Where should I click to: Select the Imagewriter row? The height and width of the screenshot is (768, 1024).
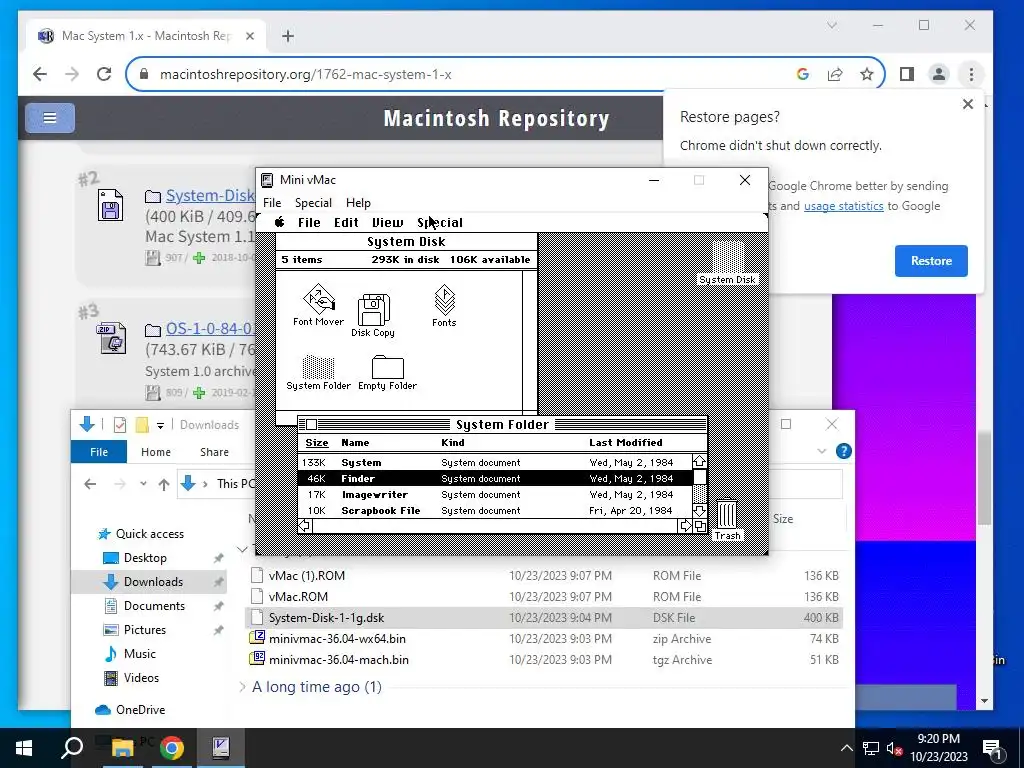(x=495, y=495)
